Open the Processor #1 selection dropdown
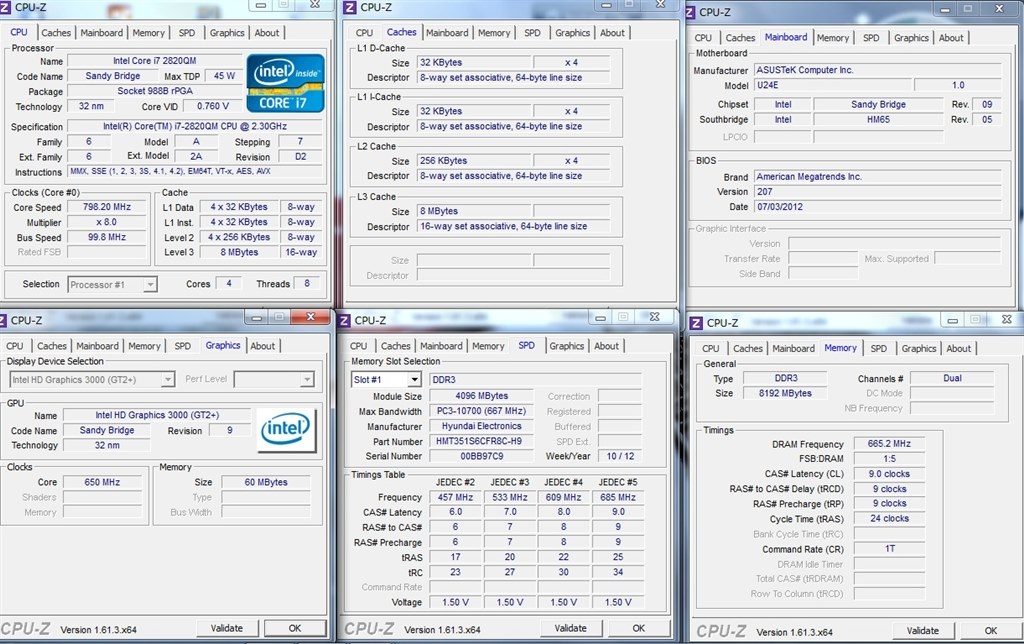The width and height of the screenshot is (1024, 644). 112,285
